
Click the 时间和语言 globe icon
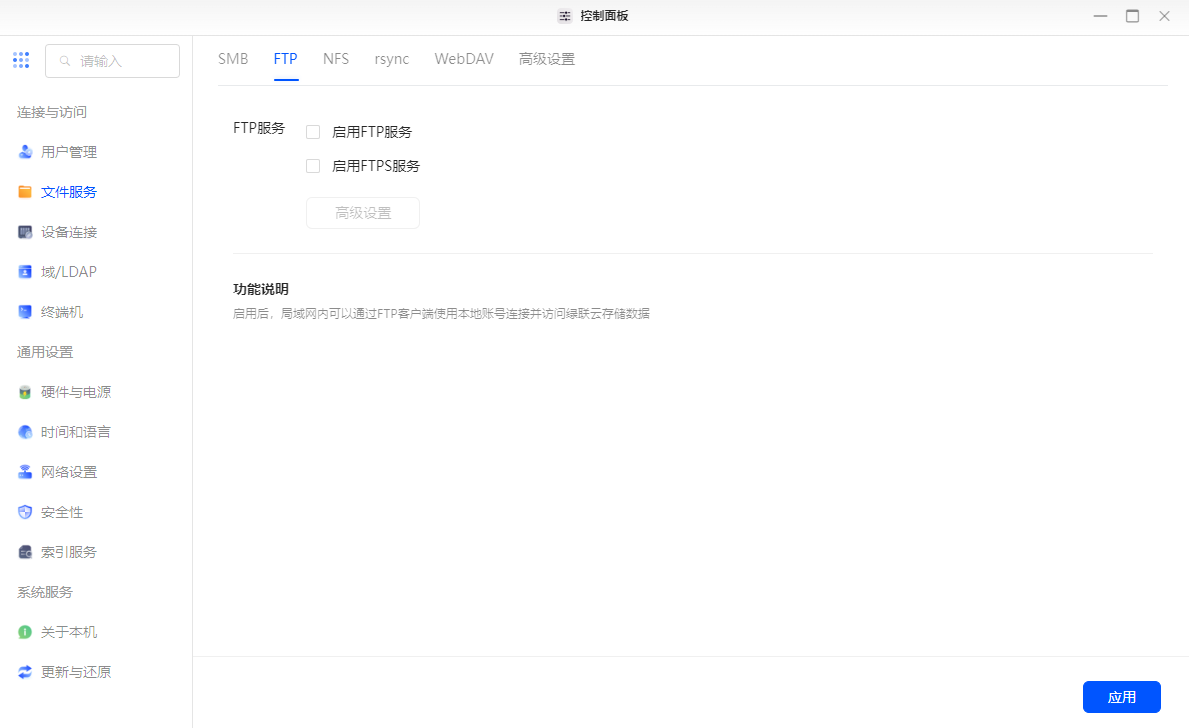tap(25, 432)
